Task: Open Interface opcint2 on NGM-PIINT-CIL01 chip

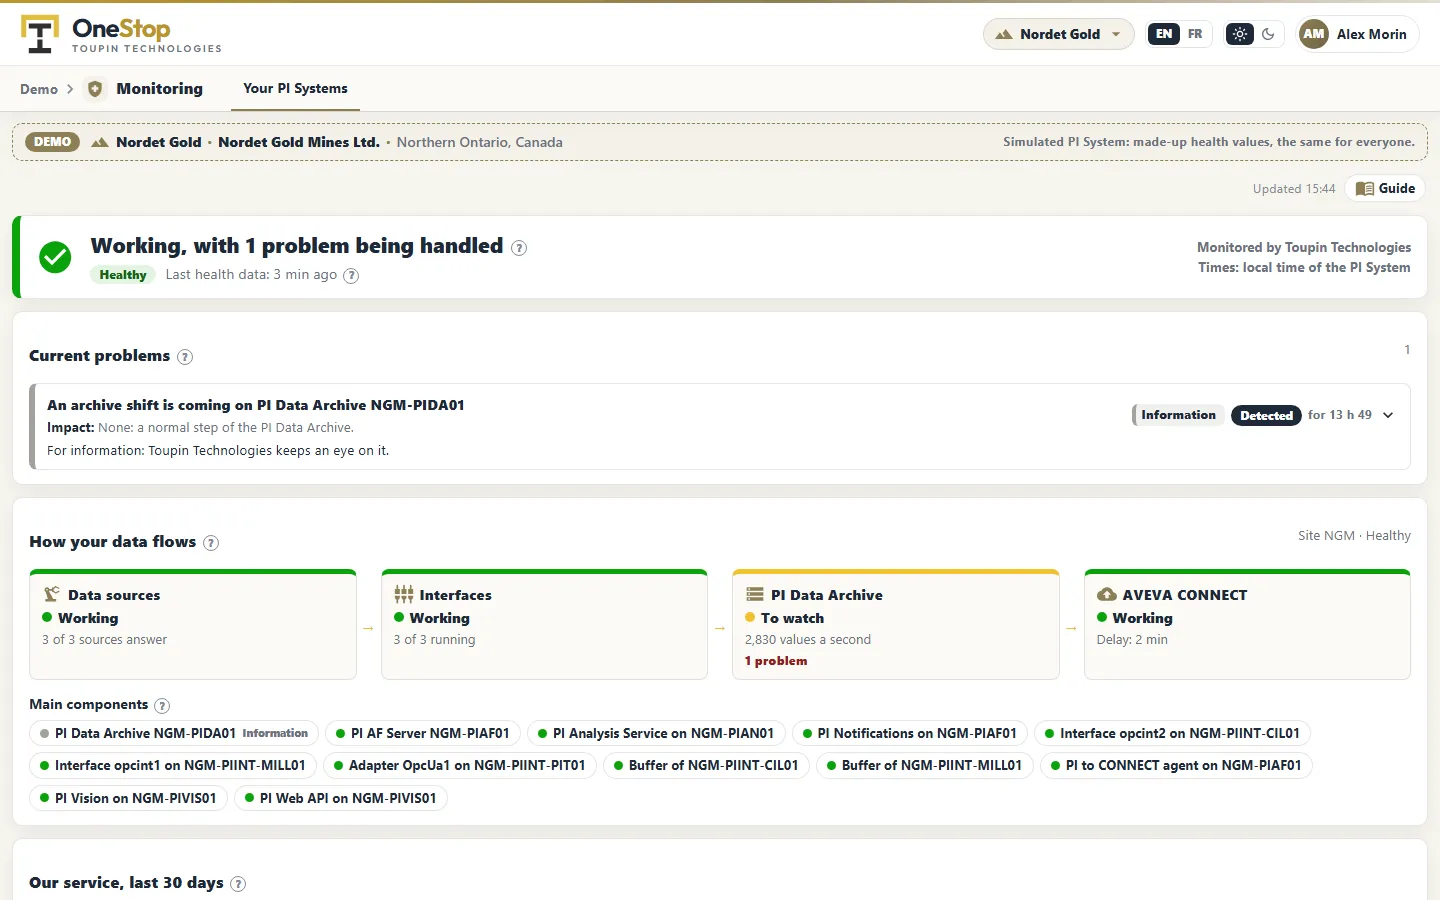Action: (x=1172, y=733)
